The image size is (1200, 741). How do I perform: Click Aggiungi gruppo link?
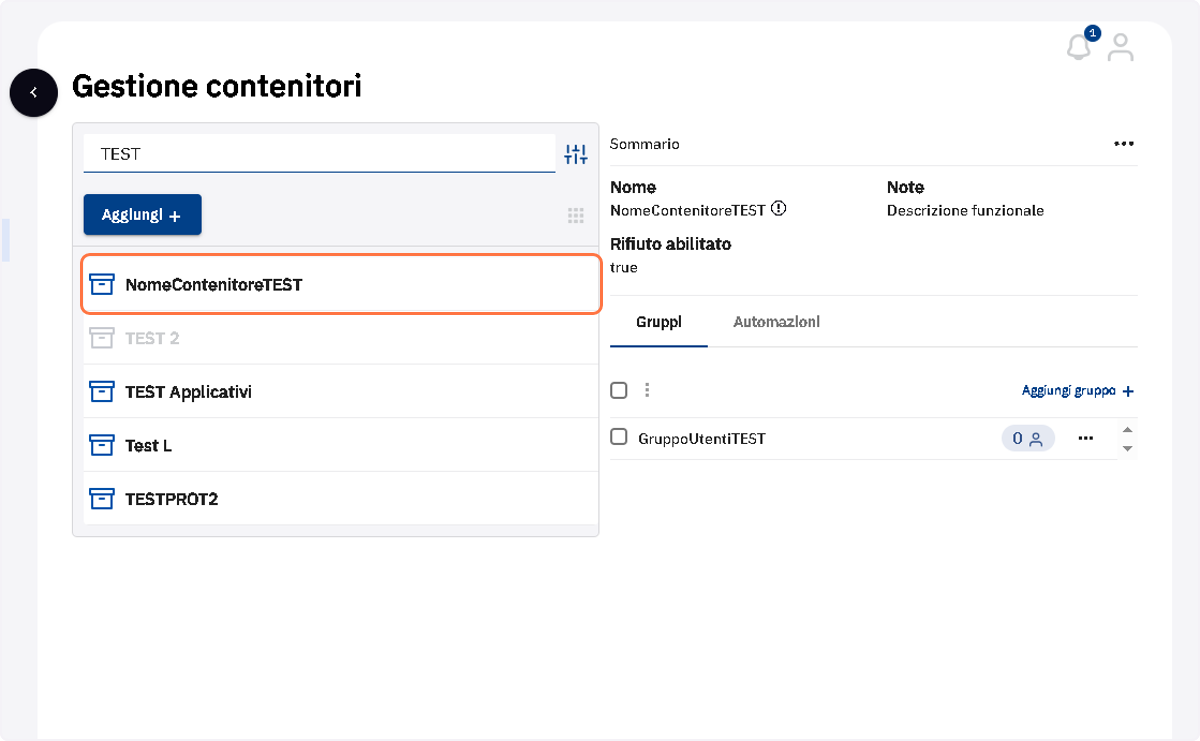coord(1078,391)
